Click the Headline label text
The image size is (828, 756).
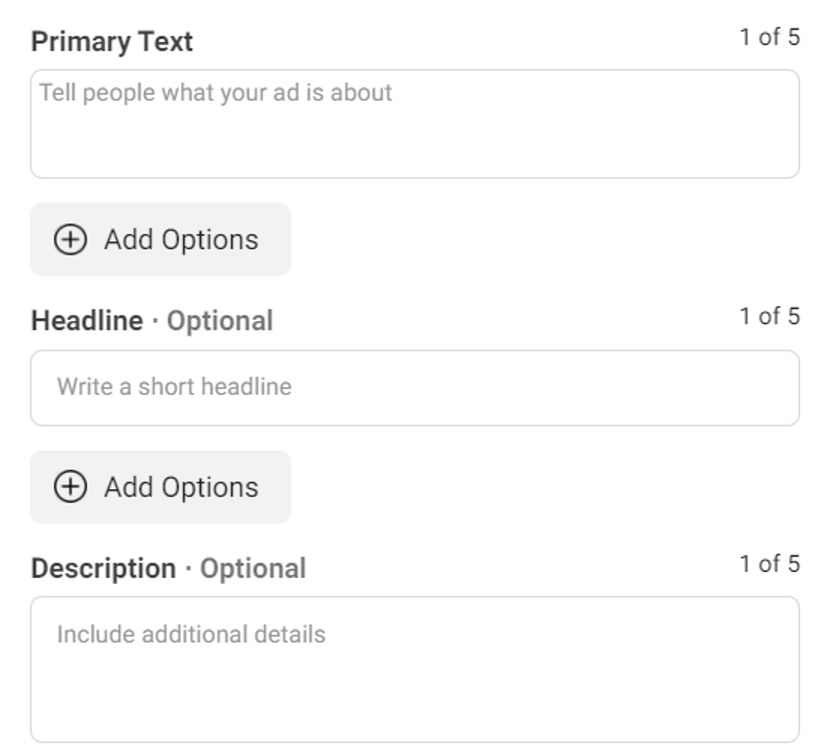click(x=87, y=321)
